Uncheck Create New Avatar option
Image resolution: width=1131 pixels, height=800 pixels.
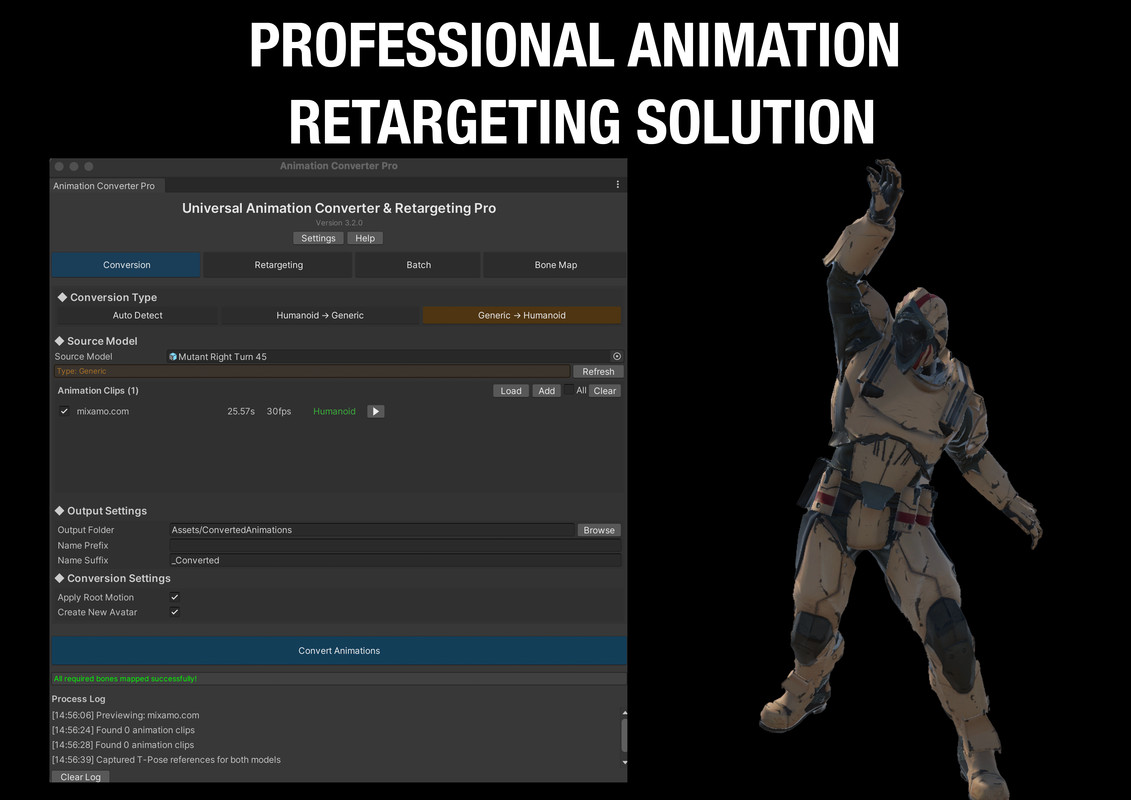[175, 612]
